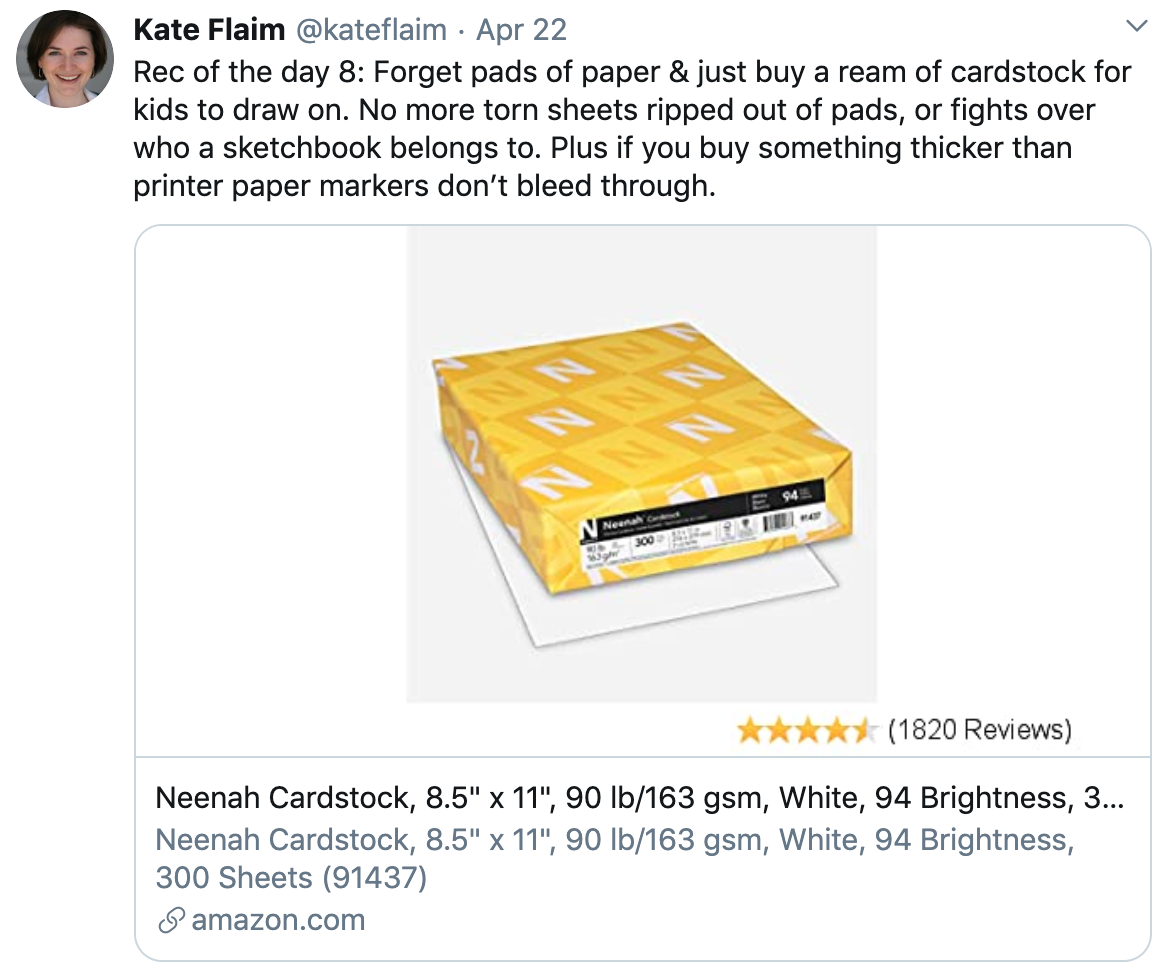Open the bold Neenah Cardstock card title

[640, 798]
